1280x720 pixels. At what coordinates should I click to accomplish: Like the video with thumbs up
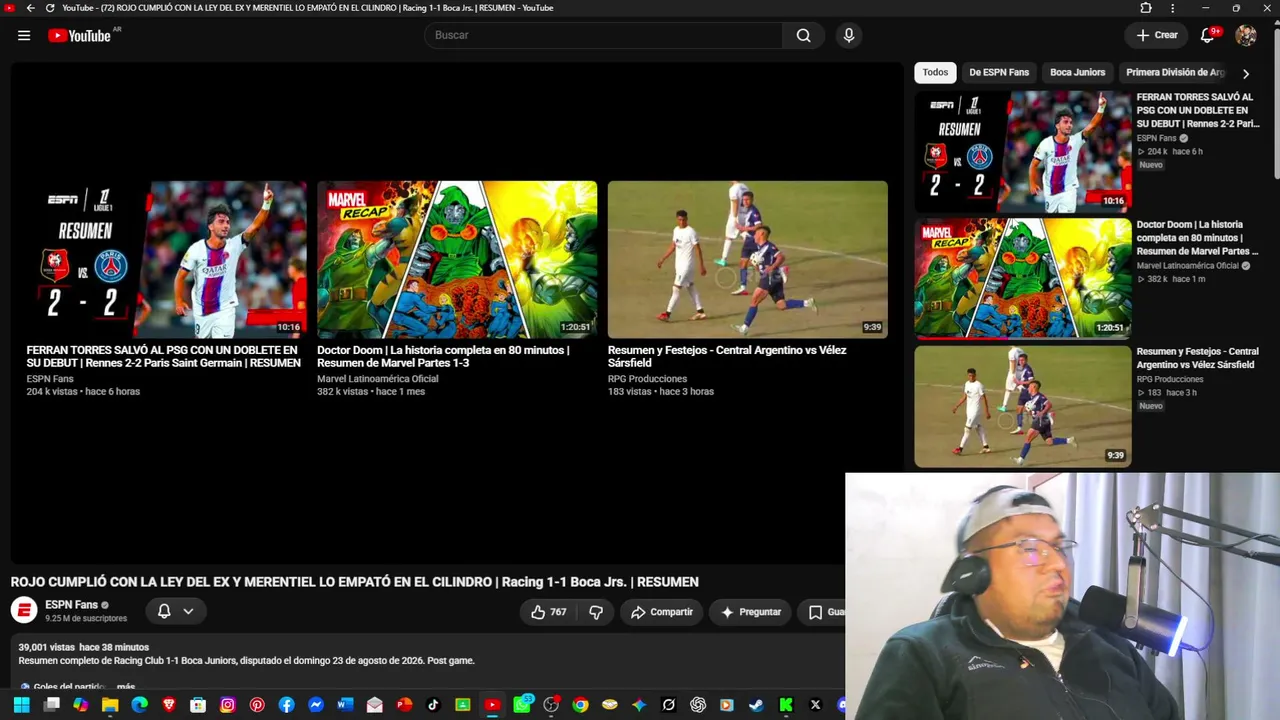tap(549, 612)
